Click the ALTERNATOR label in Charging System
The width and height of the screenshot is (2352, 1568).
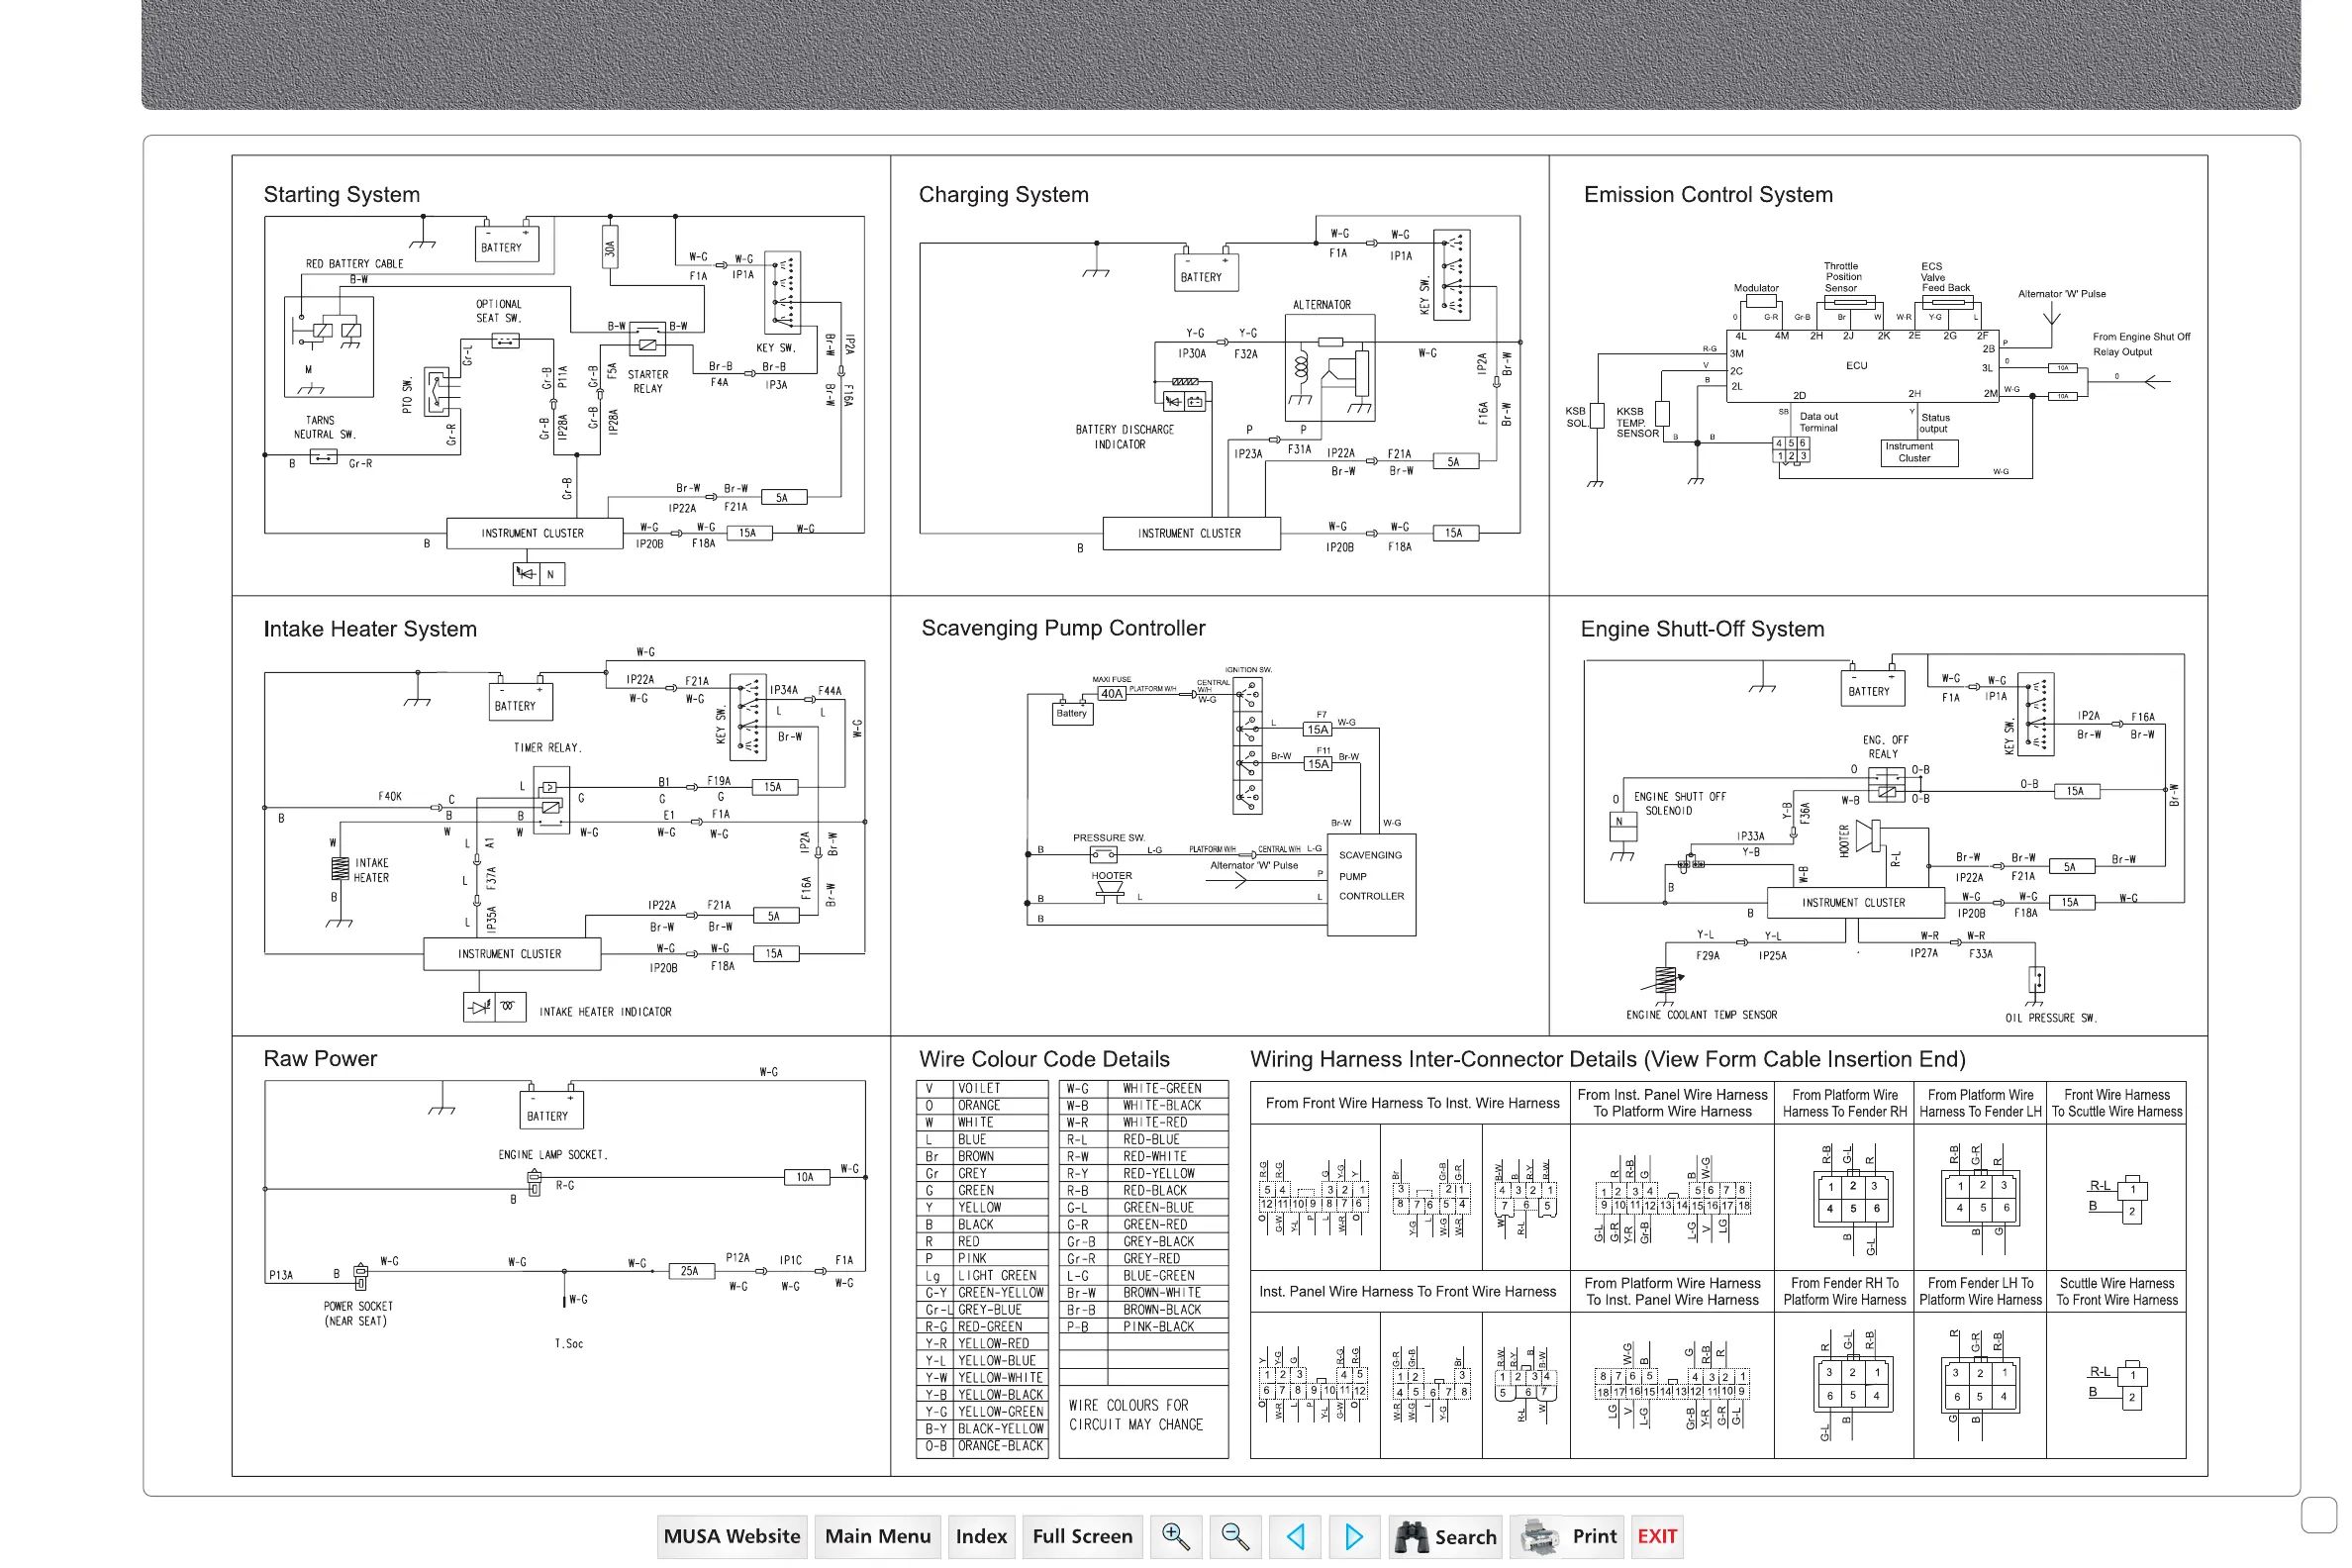1321,305
